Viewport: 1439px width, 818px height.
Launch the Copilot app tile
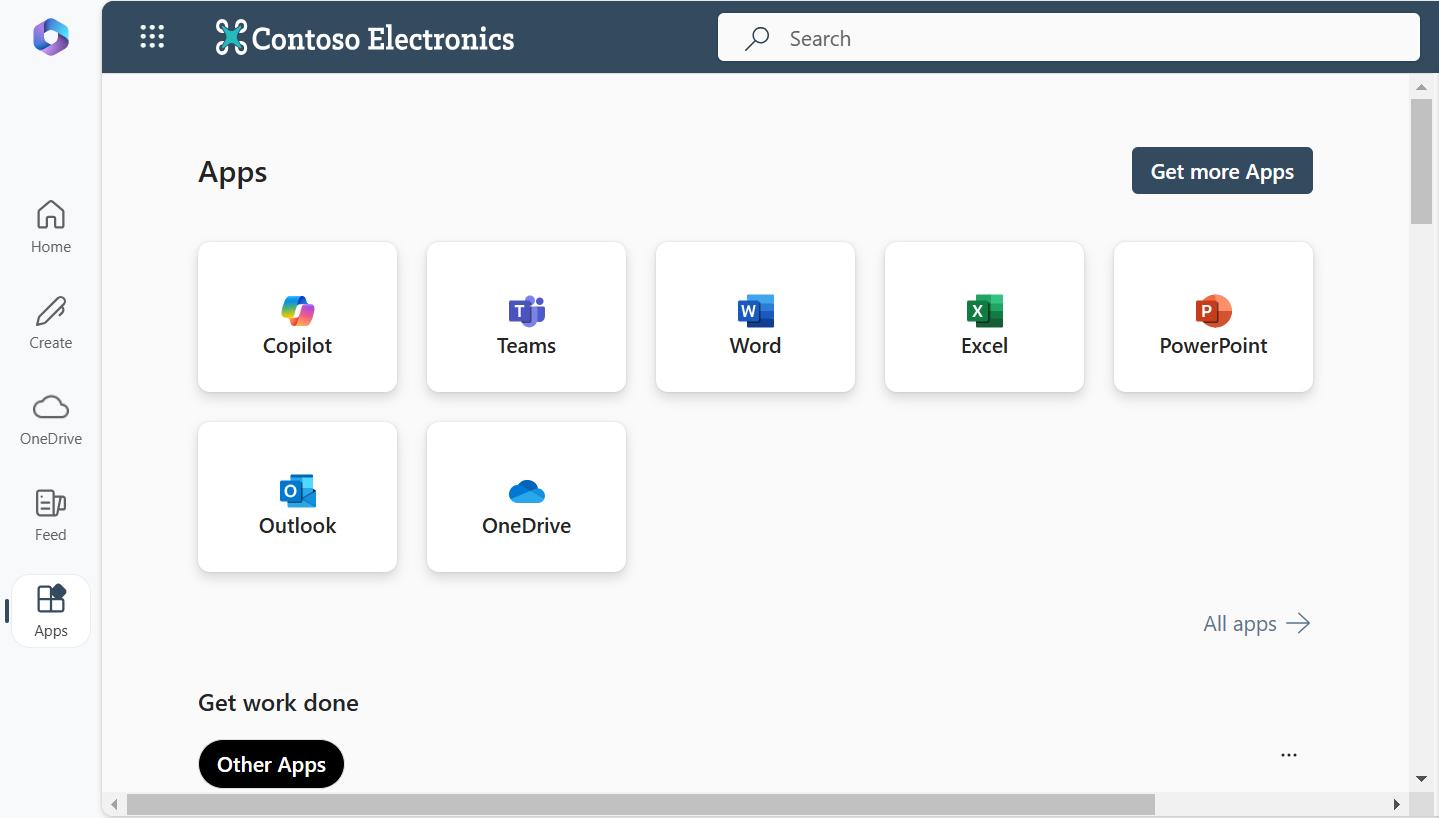pos(298,317)
